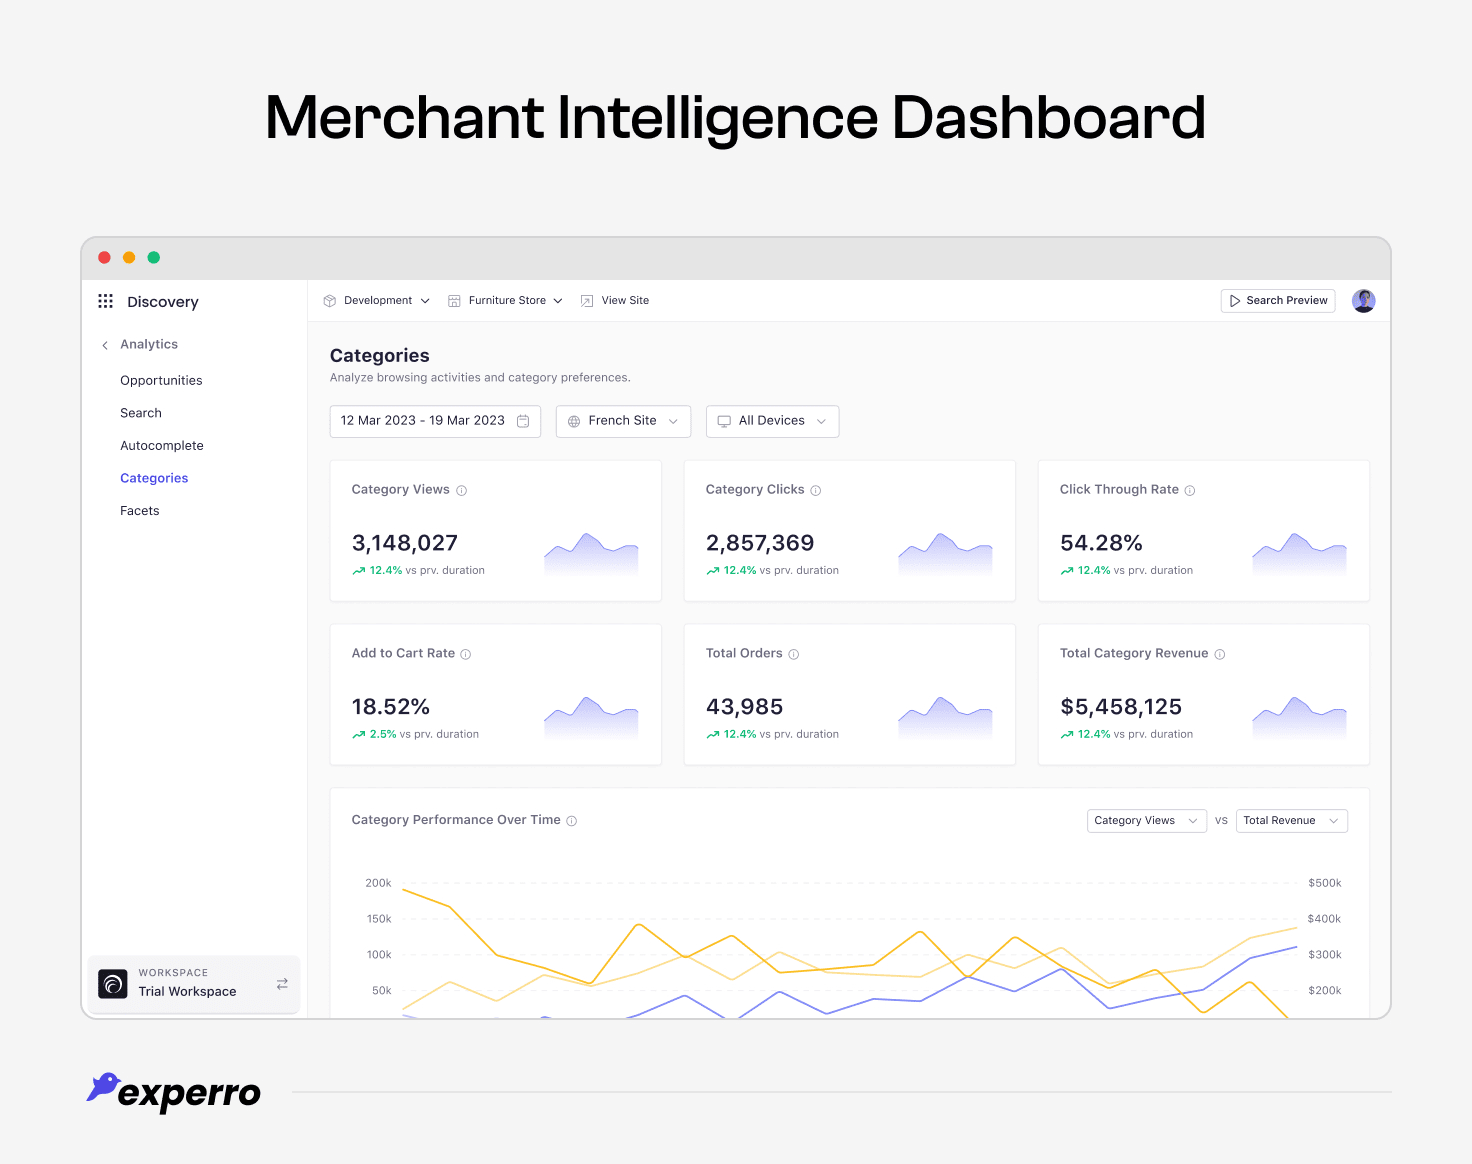
Task: Click the trend arrow under 54.28%
Action: pyautogui.click(x=1066, y=571)
